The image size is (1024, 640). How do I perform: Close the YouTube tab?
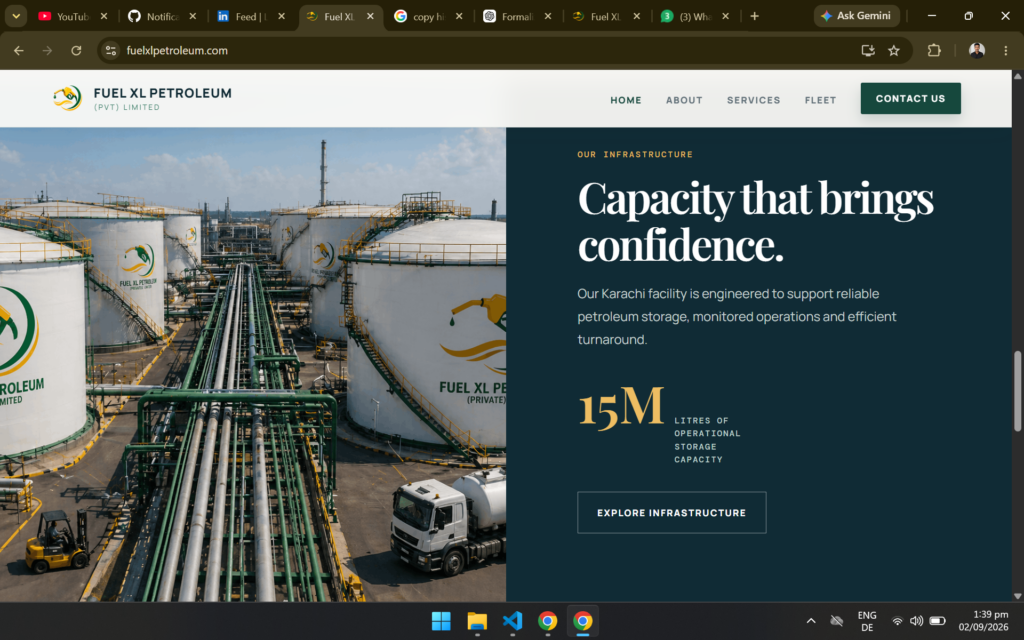click(104, 16)
